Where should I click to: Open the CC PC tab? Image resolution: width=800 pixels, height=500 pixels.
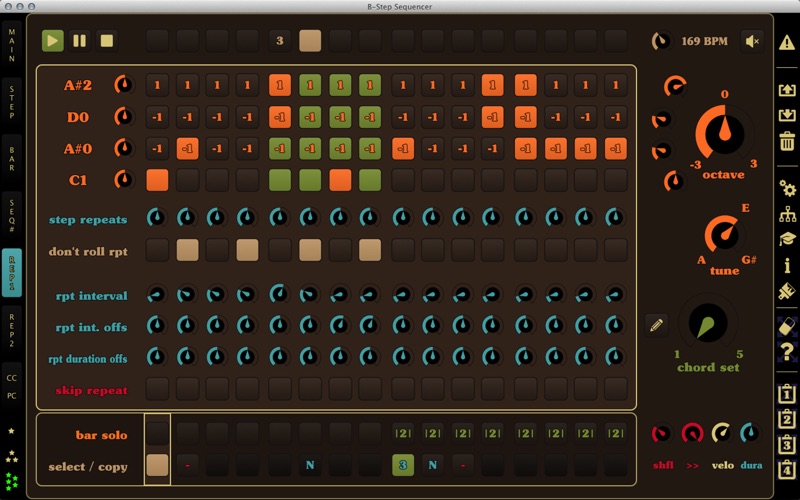pos(12,387)
